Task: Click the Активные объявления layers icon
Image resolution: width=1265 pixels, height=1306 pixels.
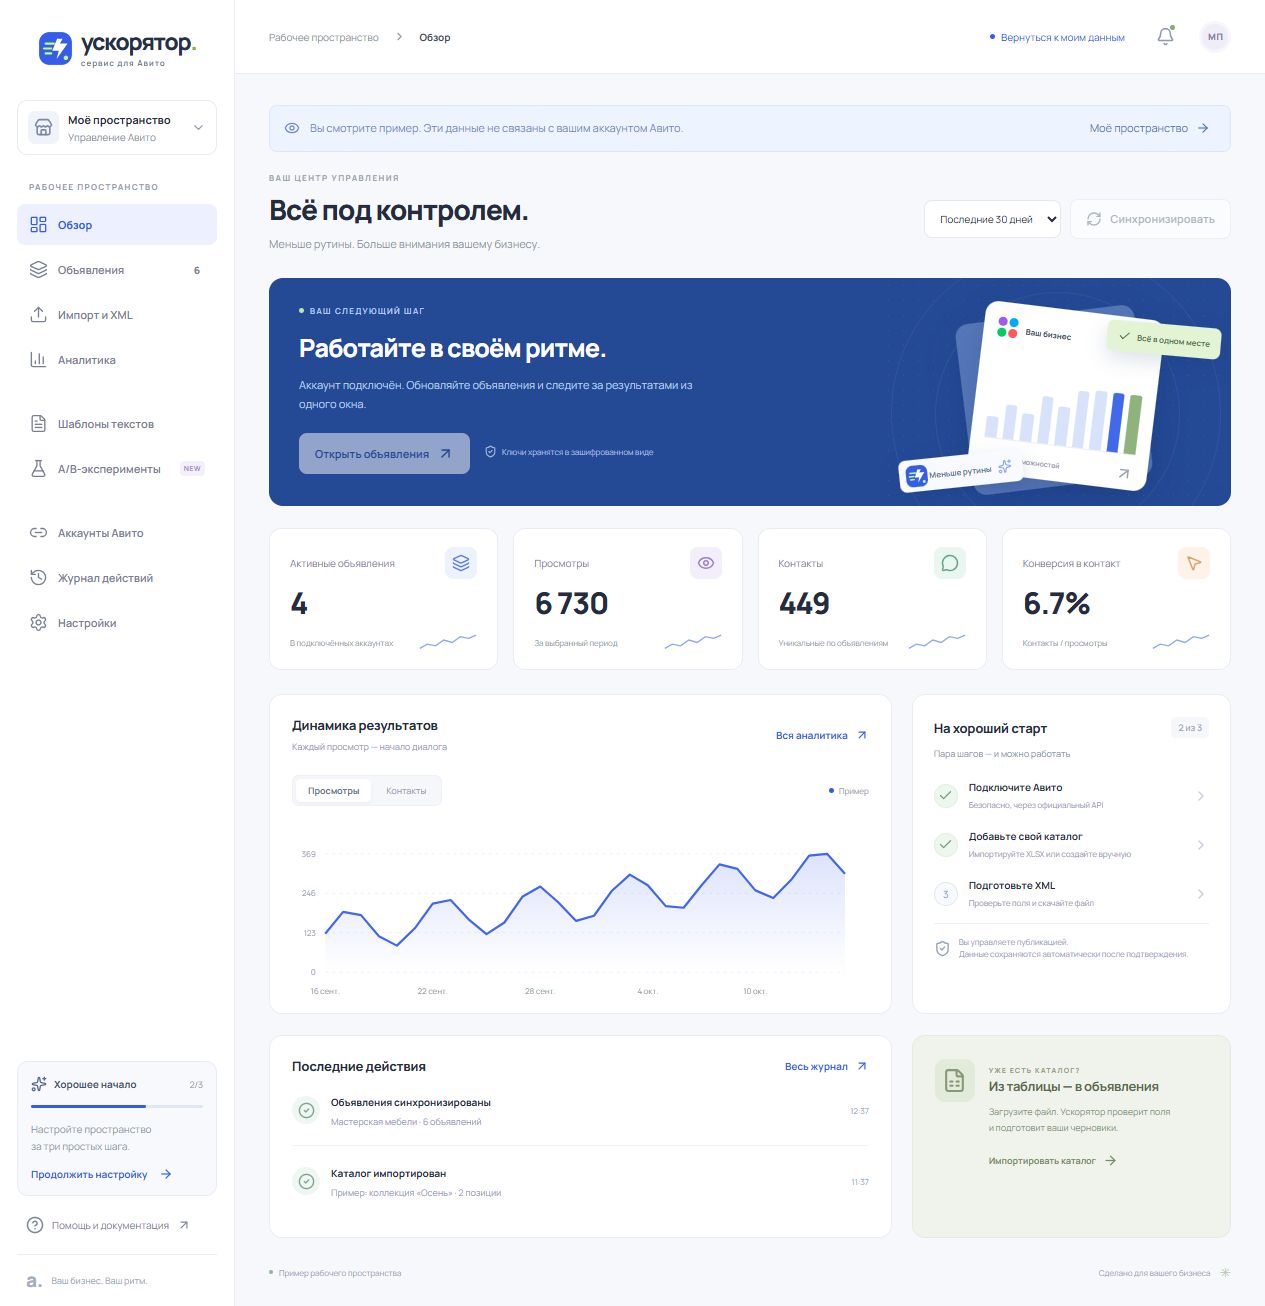Action: pyautogui.click(x=461, y=563)
